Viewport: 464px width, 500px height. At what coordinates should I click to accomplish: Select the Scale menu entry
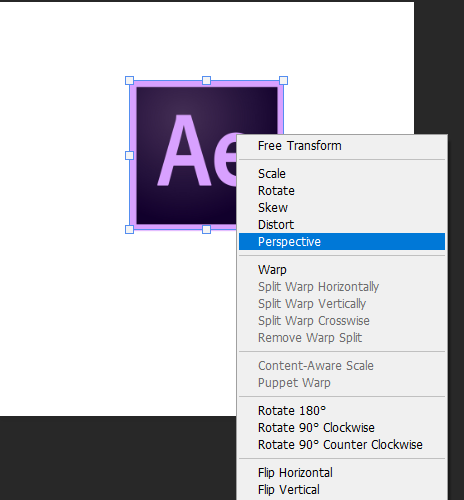(x=342, y=174)
